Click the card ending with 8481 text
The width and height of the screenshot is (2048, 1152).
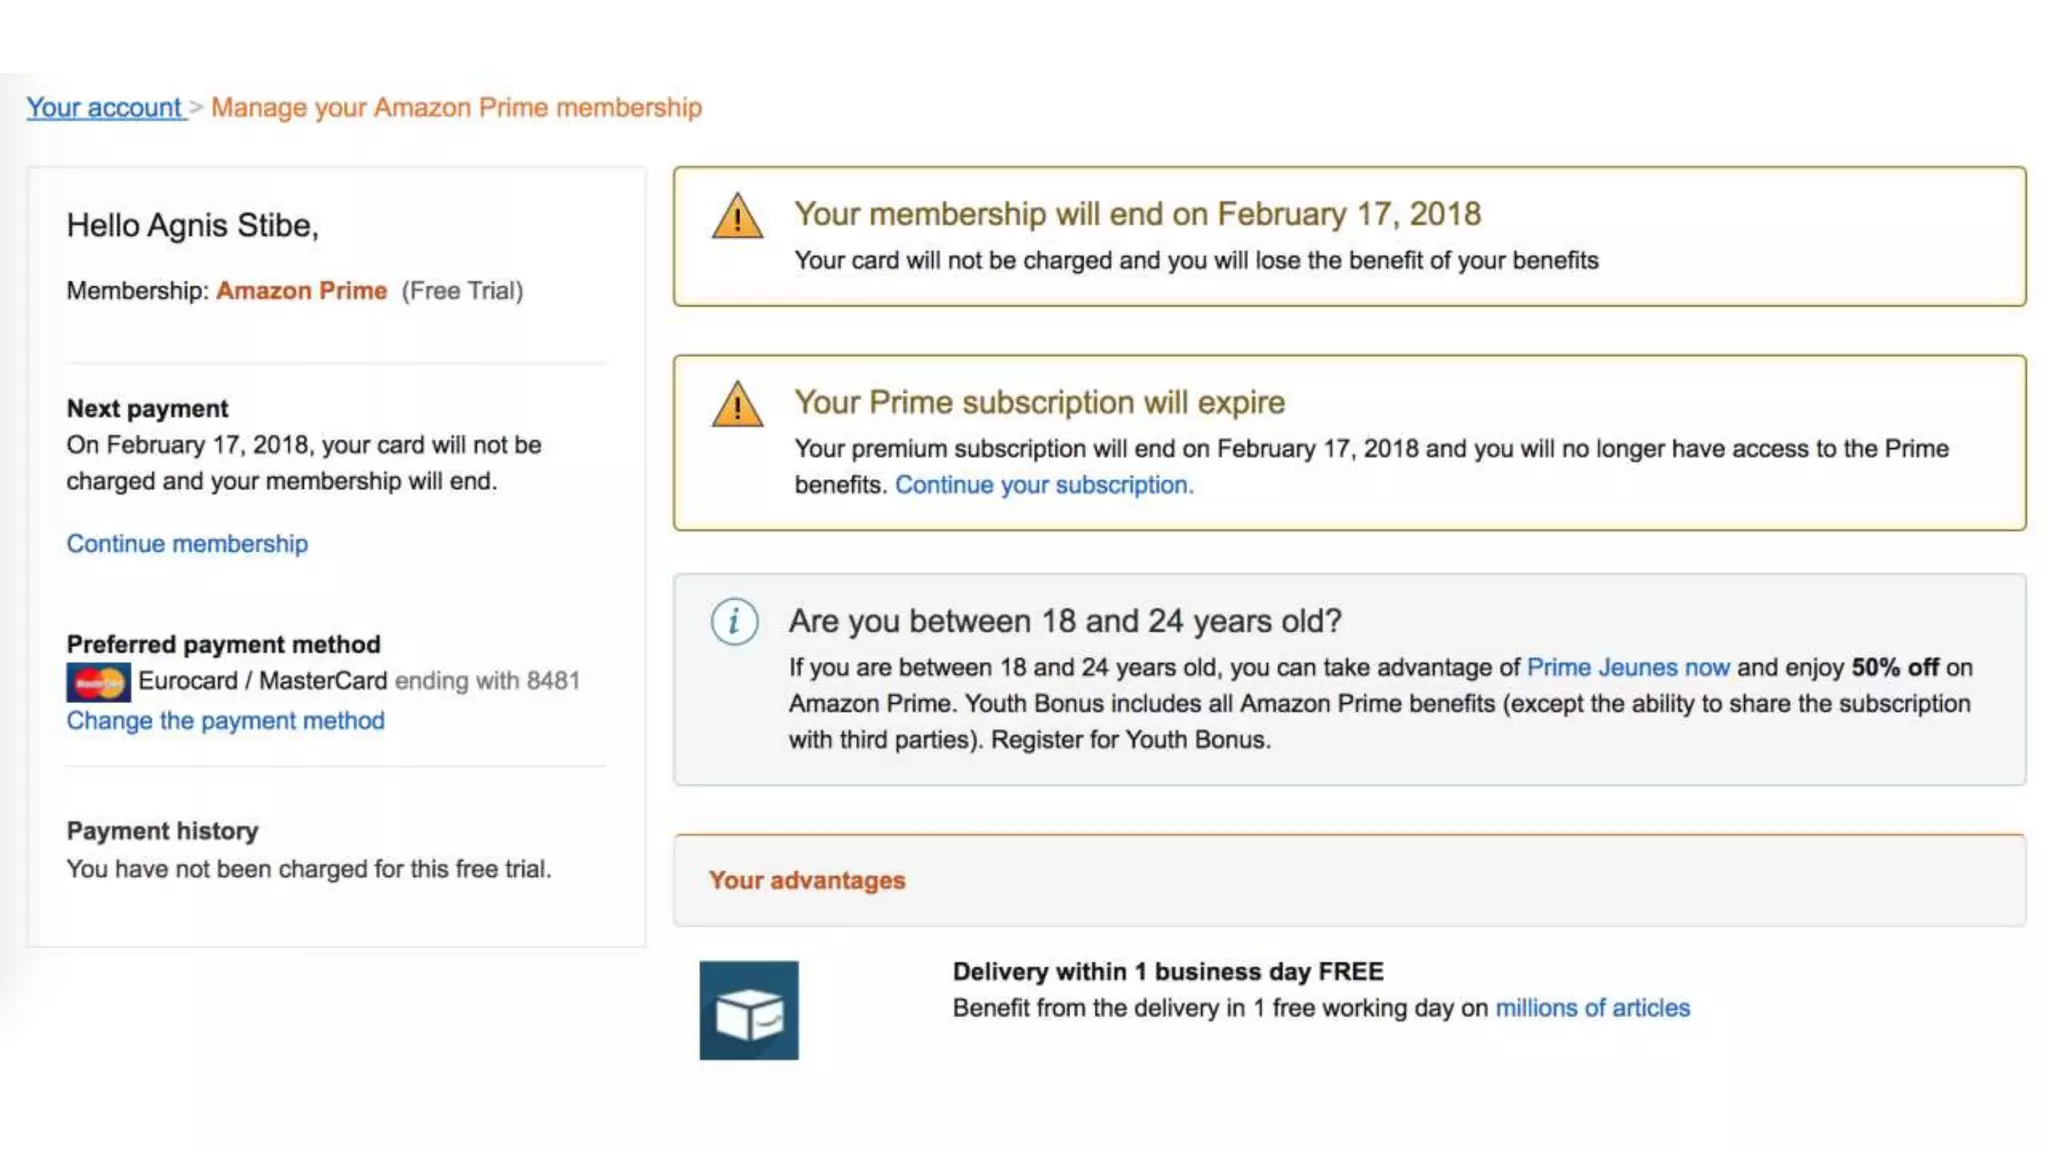pos(487,681)
